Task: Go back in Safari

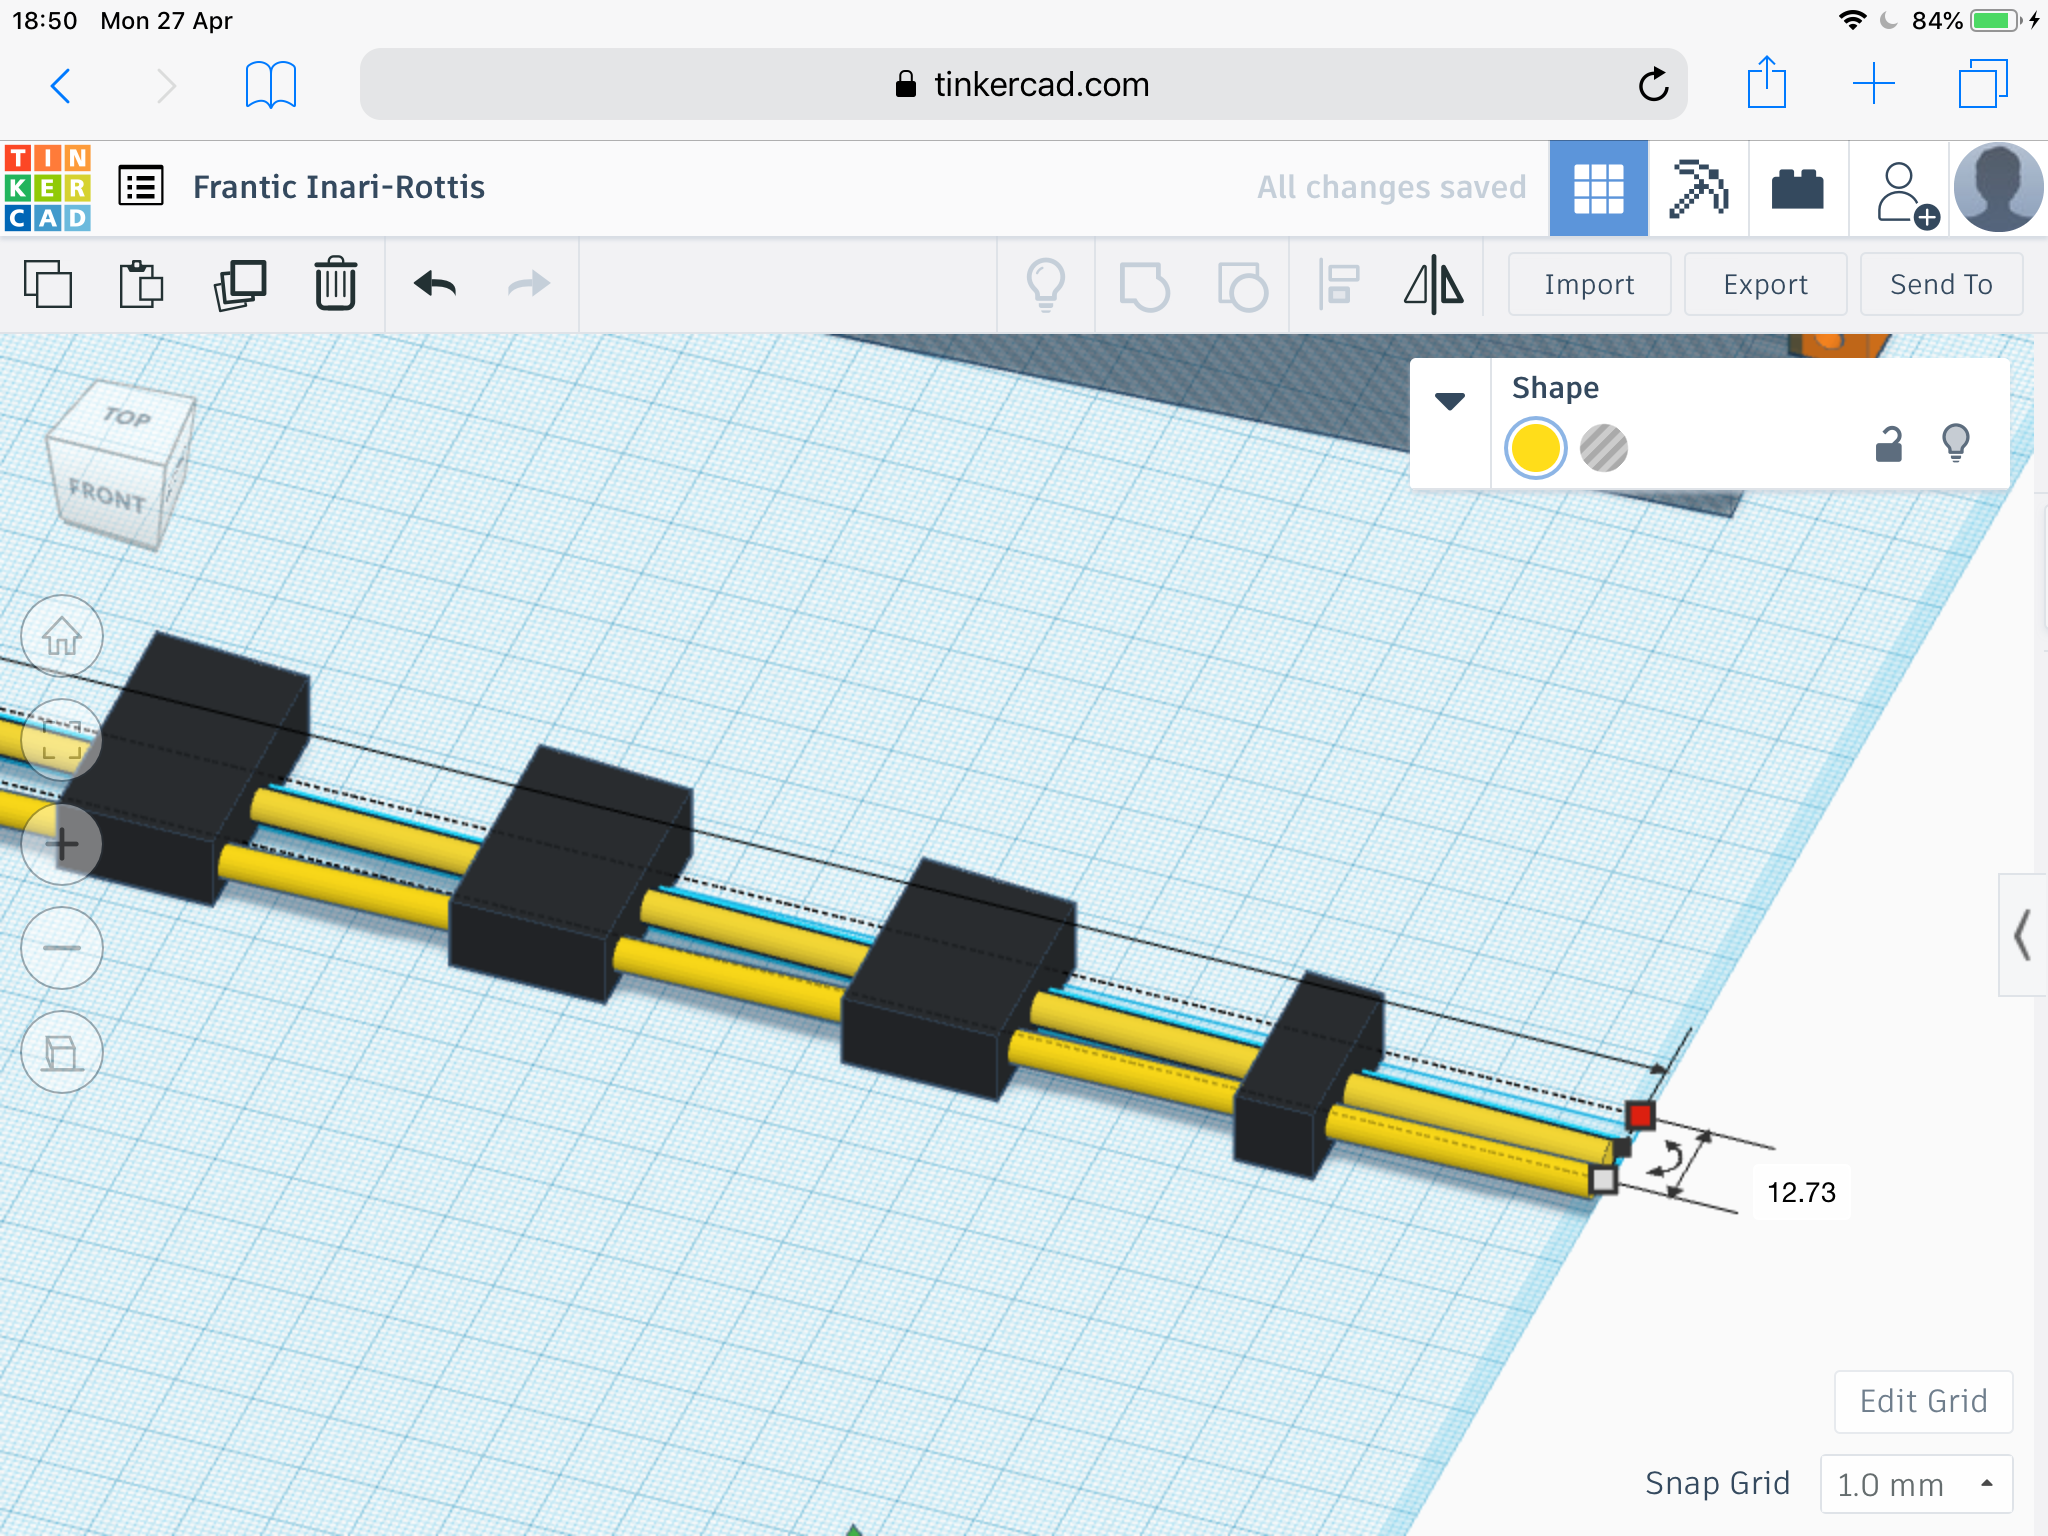Action: pos(61,86)
